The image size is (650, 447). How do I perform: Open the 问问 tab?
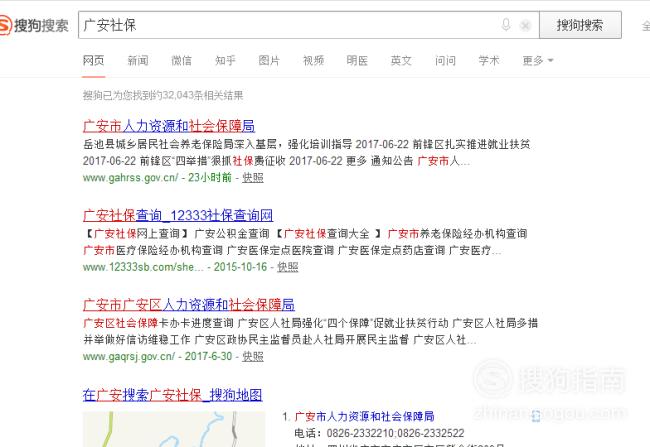445,61
